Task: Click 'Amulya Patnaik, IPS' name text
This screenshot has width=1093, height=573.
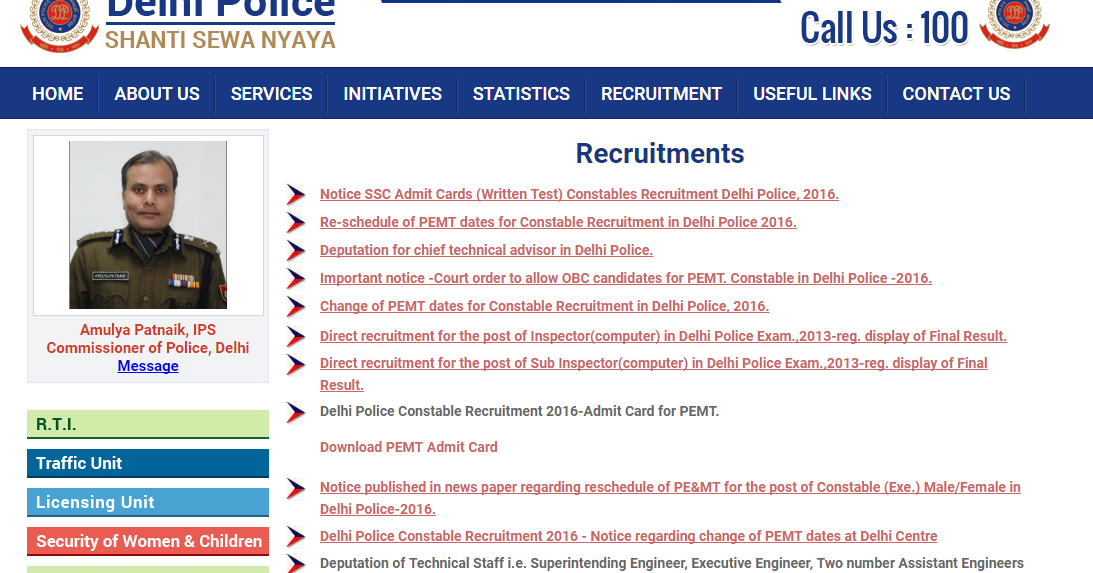Action: pos(148,330)
